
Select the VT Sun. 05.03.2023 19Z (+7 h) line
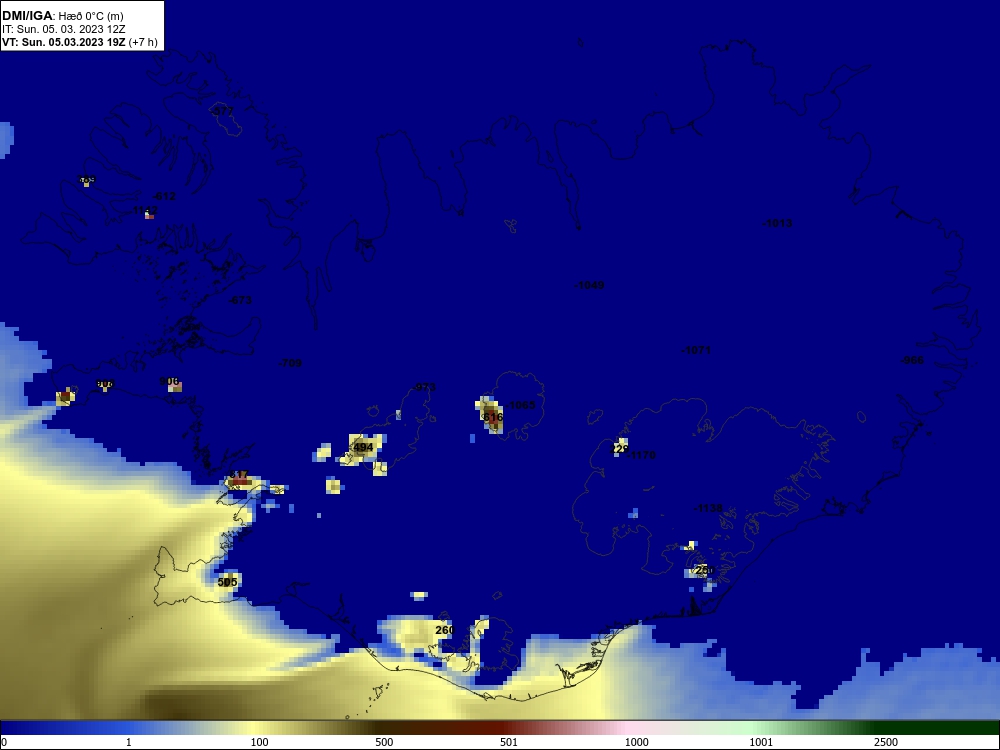pos(80,42)
